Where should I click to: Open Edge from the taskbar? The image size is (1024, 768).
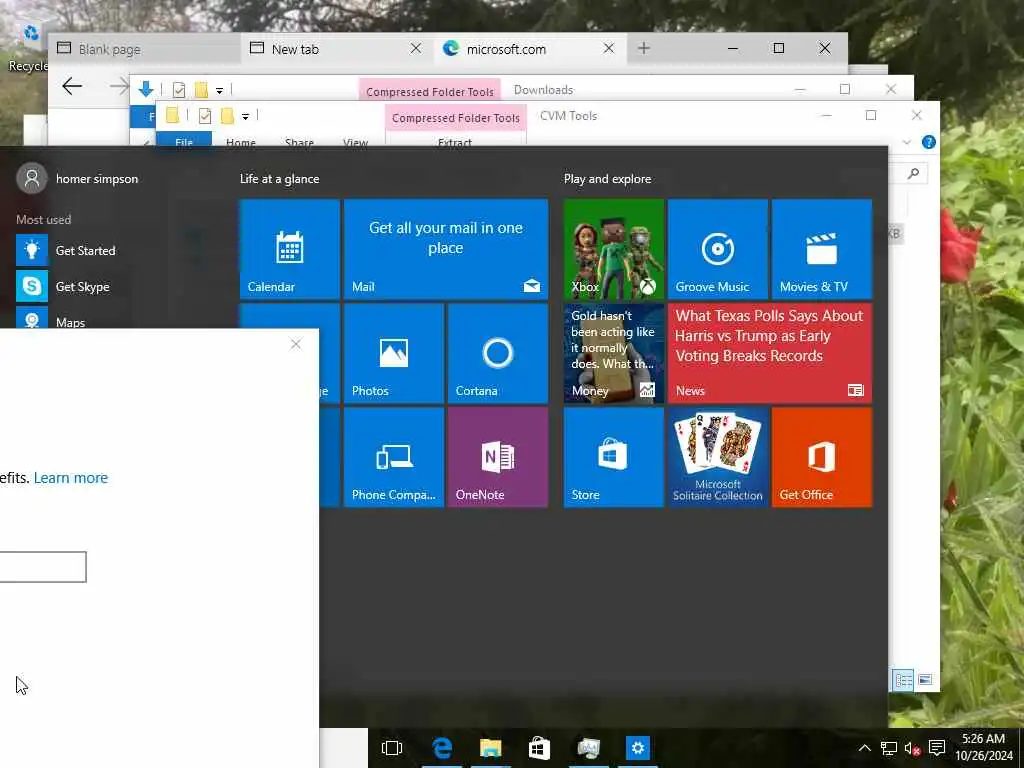point(442,748)
